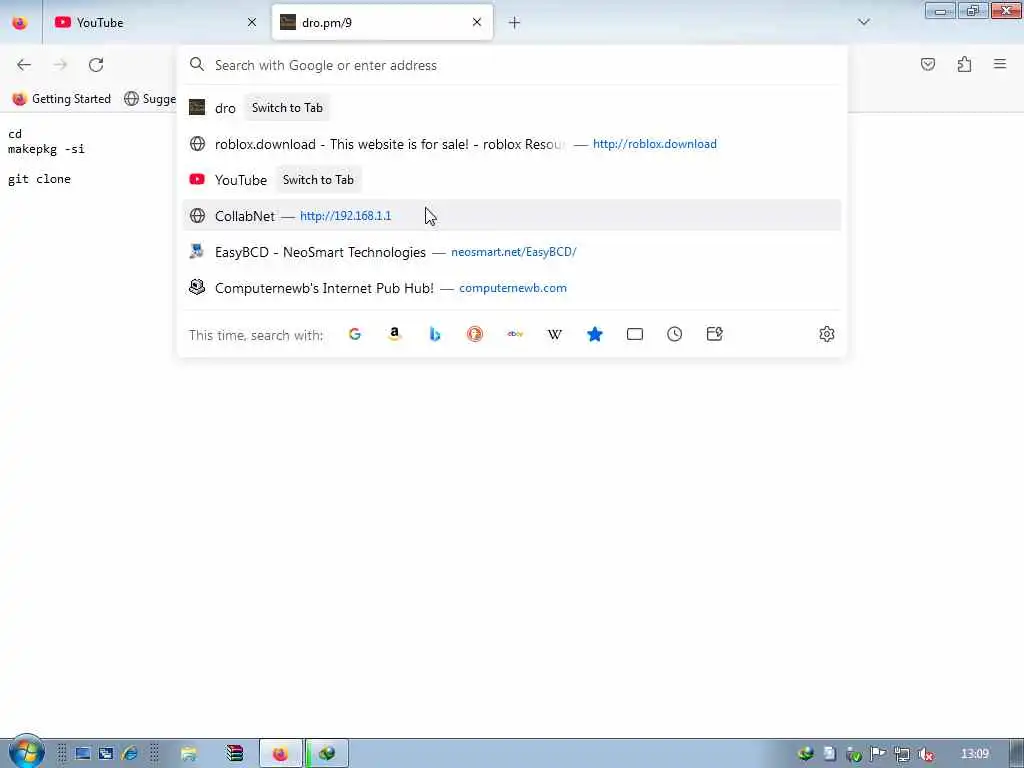Open Windows Explorer taskbar button
Viewport: 1024px width, 768px height.
pyautogui.click(x=189, y=754)
